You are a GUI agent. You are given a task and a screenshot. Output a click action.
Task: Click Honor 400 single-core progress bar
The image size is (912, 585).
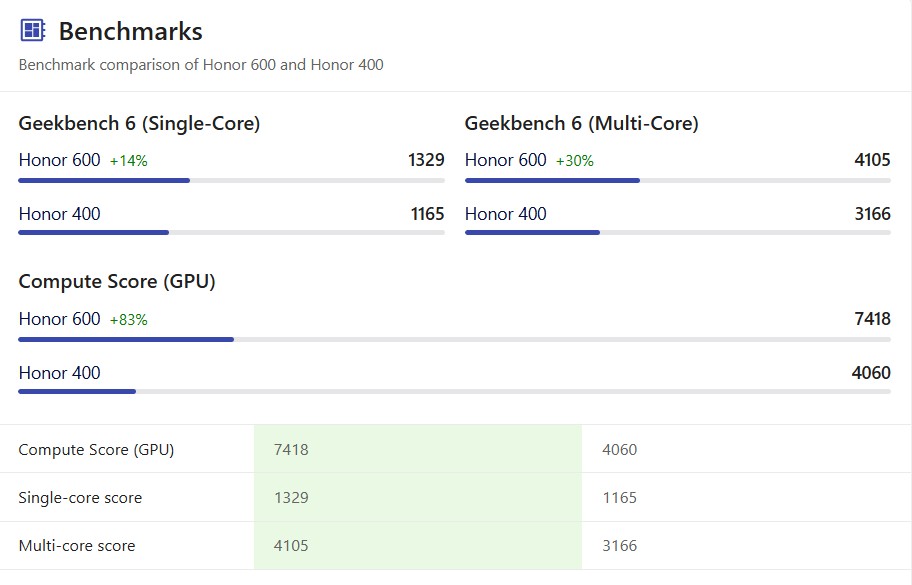[231, 233]
